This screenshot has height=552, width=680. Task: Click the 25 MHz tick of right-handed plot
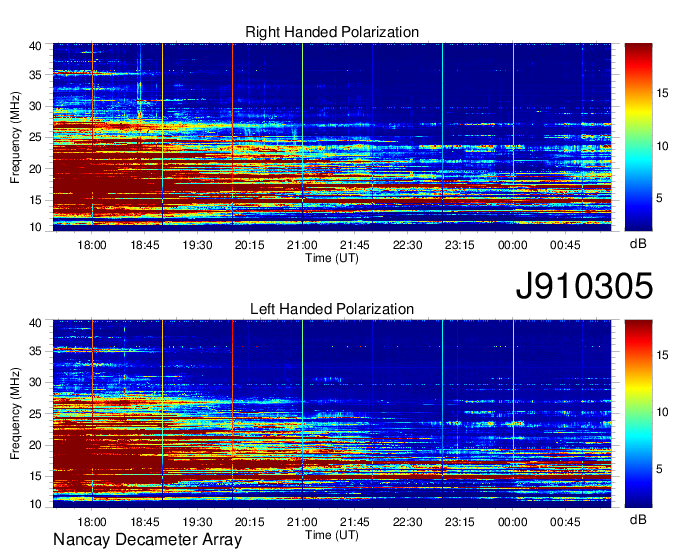[36, 137]
